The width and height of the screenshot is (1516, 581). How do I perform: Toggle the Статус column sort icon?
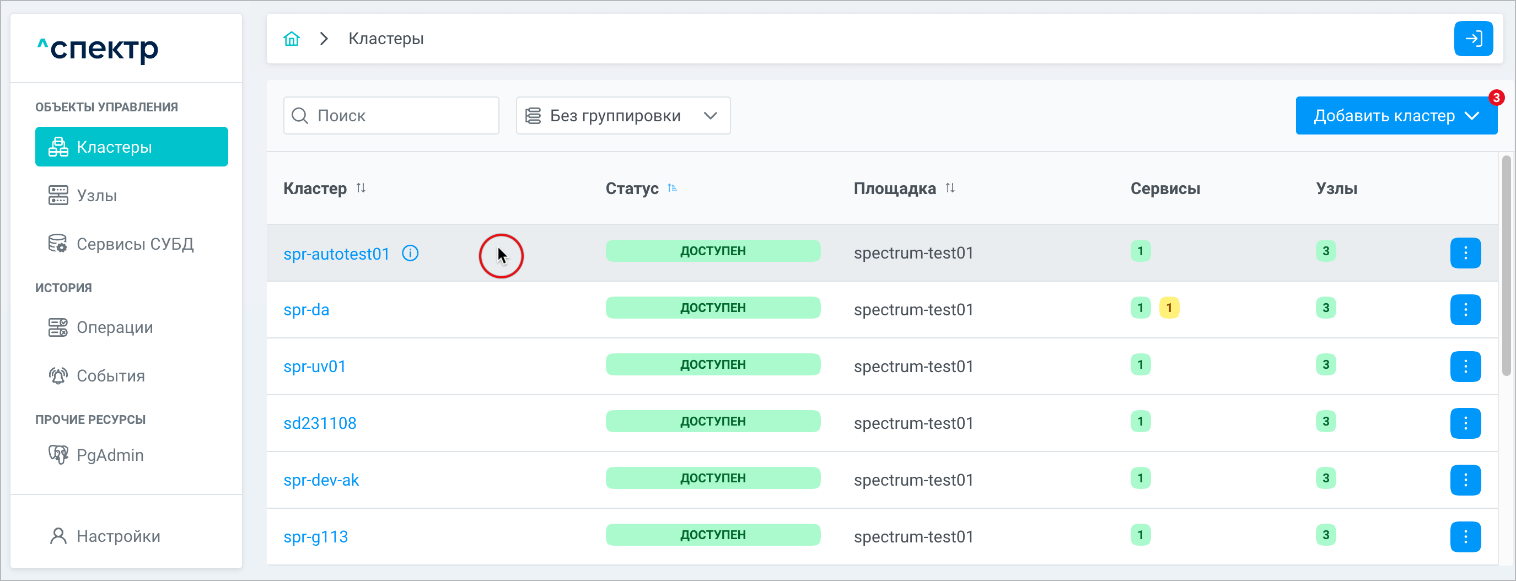tap(672, 188)
